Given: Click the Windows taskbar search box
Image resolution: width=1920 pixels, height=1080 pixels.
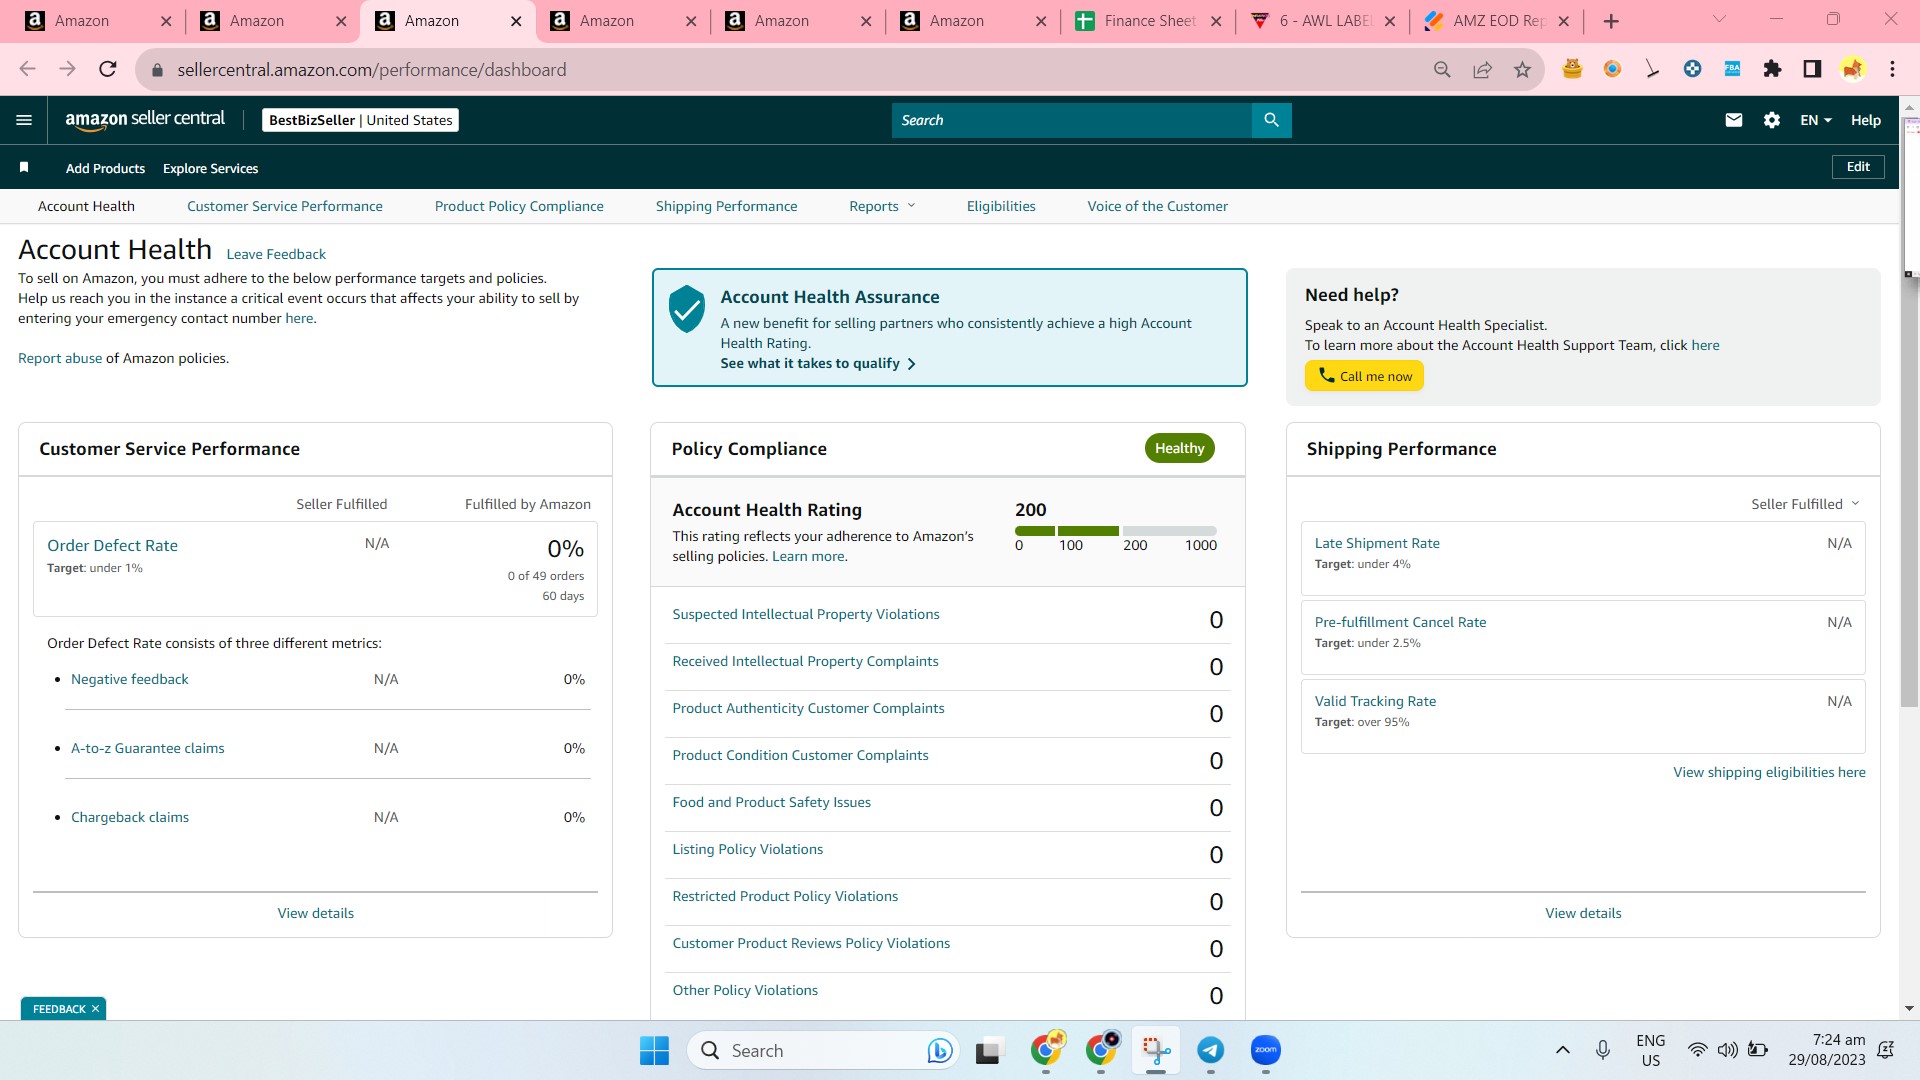Looking at the screenshot, I should click(822, 1050).
